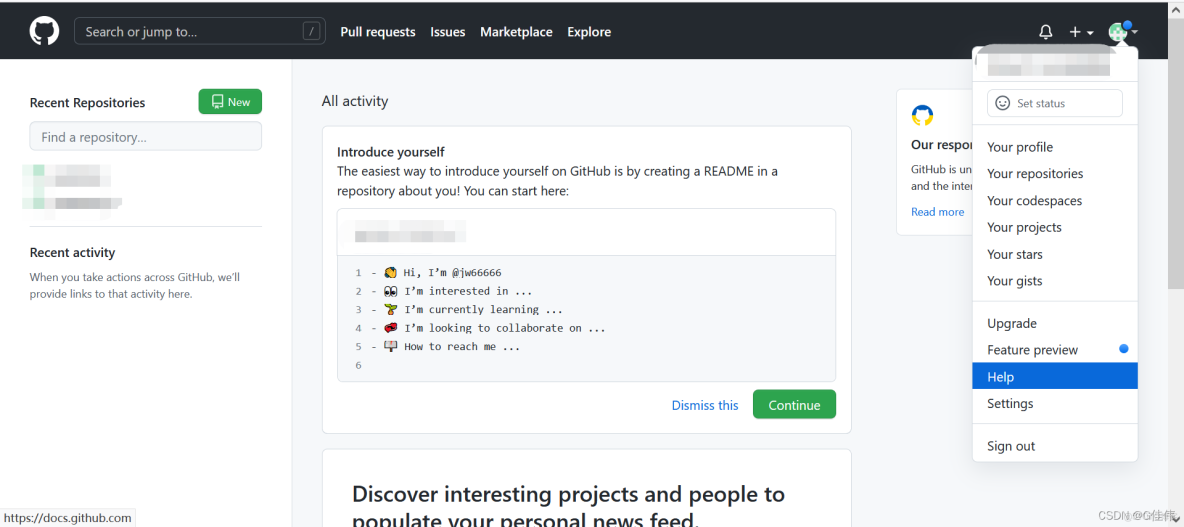Viewport: 1184px width, 527px height.
Task: Open Settings from the user menu
Action: click(1010, 403)
